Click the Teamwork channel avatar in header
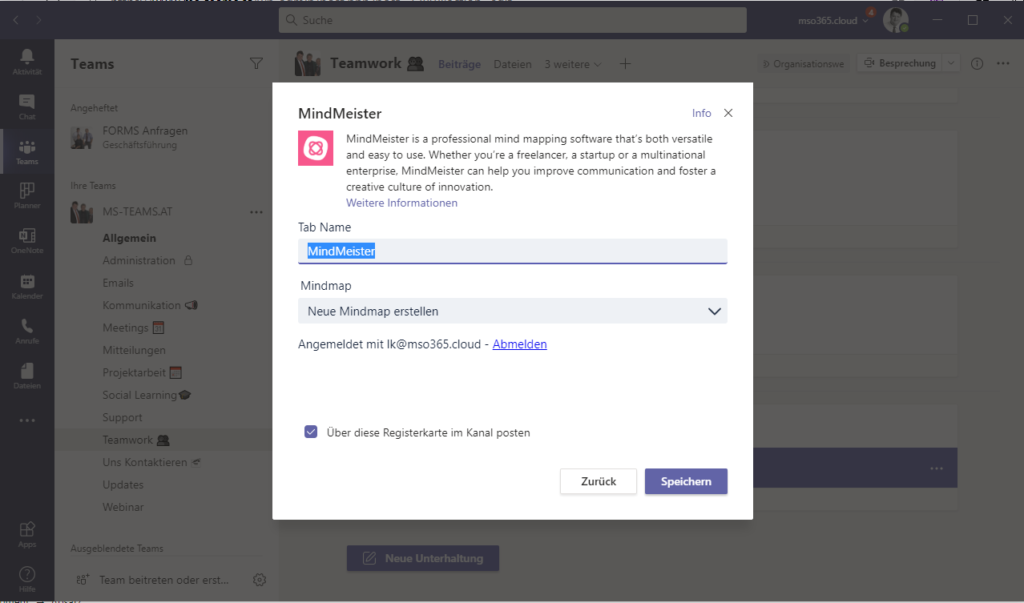 (x=308, y=64)
